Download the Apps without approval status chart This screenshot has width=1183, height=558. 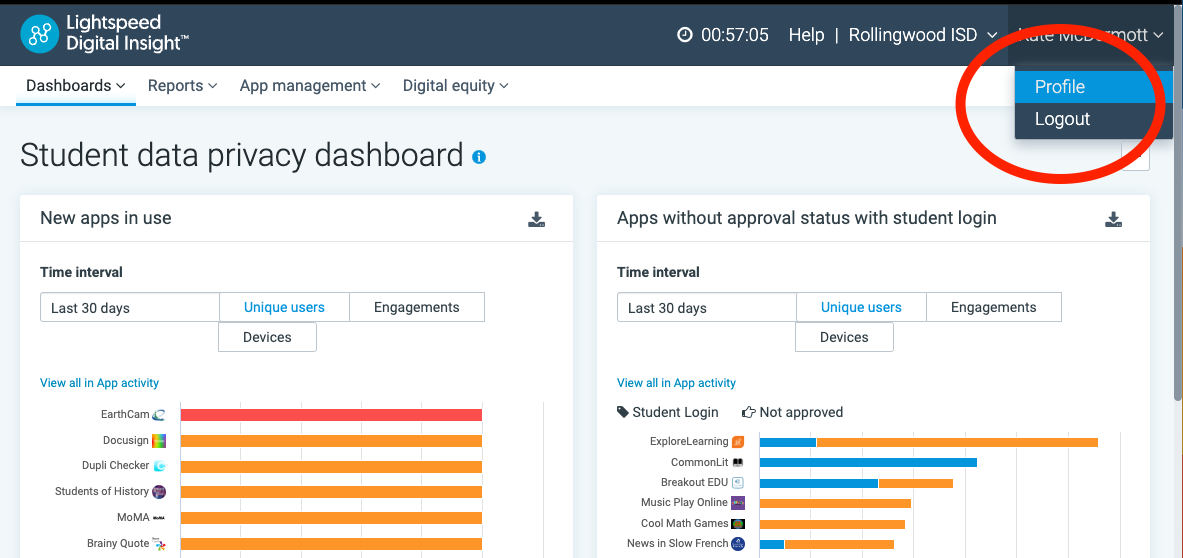pyautogui.click(x=1113, y=219)
